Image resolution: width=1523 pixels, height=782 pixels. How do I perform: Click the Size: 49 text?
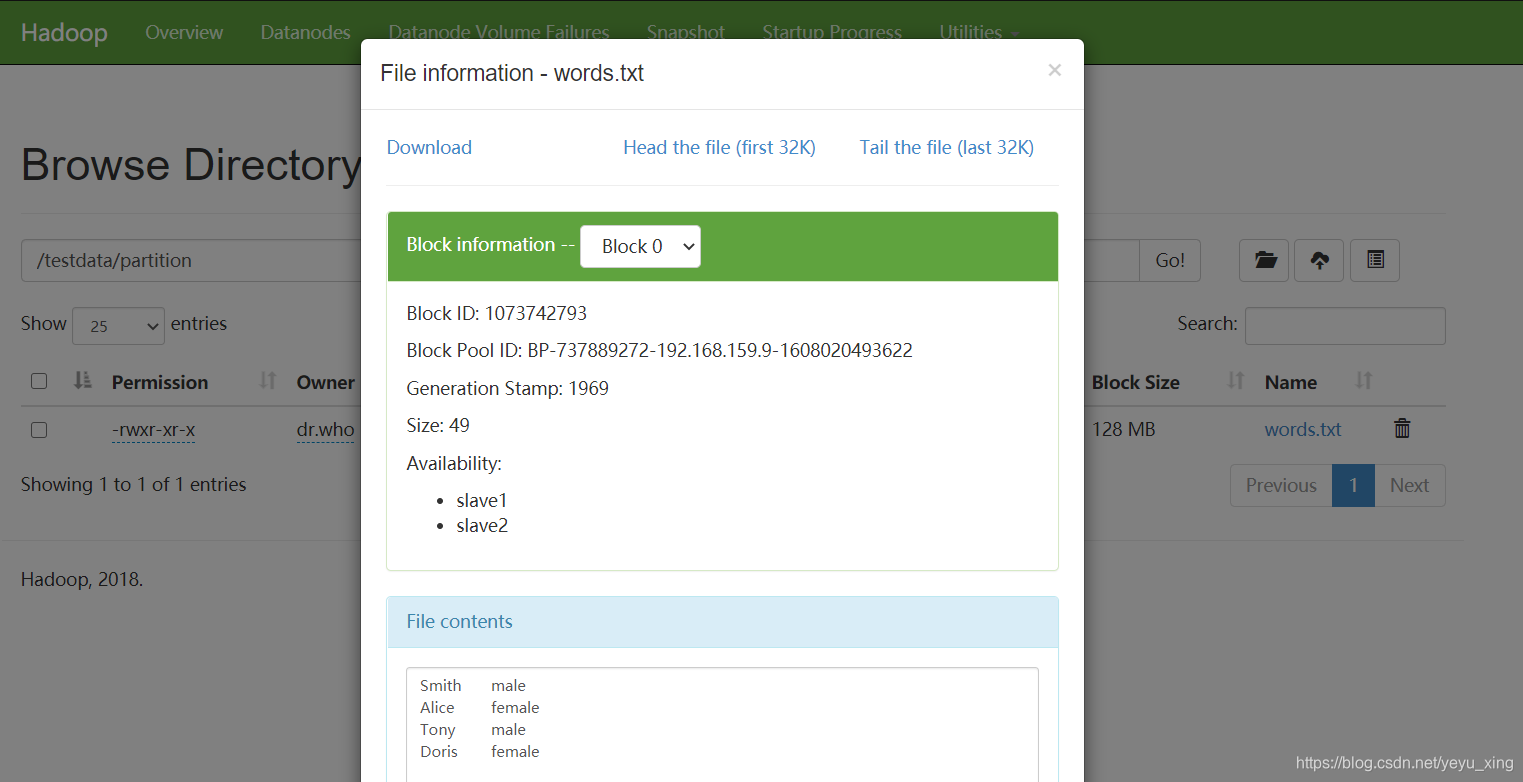(438, 425)
